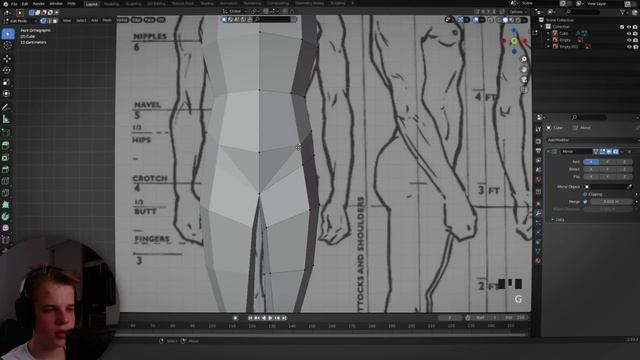Open the Output properties tab
Screen dimensions: 640x360
538,151
